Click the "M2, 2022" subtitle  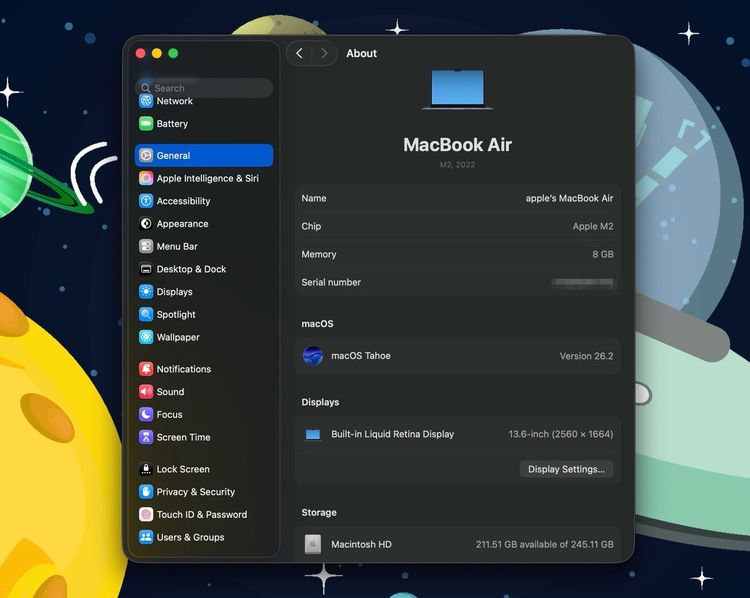click(x=457, y=165)
